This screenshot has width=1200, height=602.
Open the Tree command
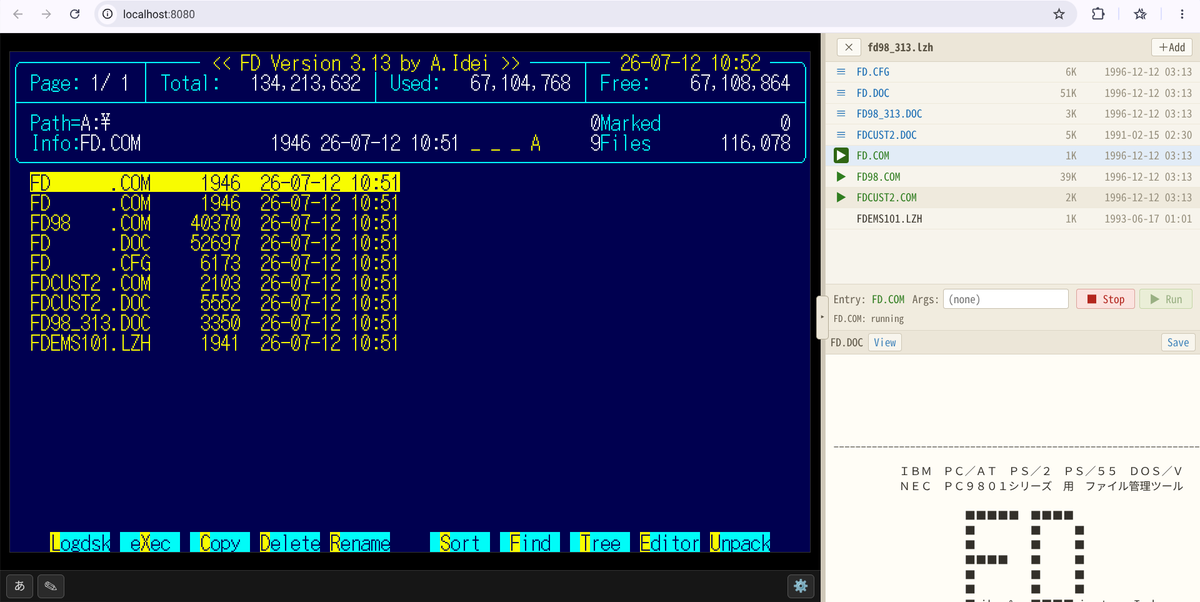(x=600, y=543)
